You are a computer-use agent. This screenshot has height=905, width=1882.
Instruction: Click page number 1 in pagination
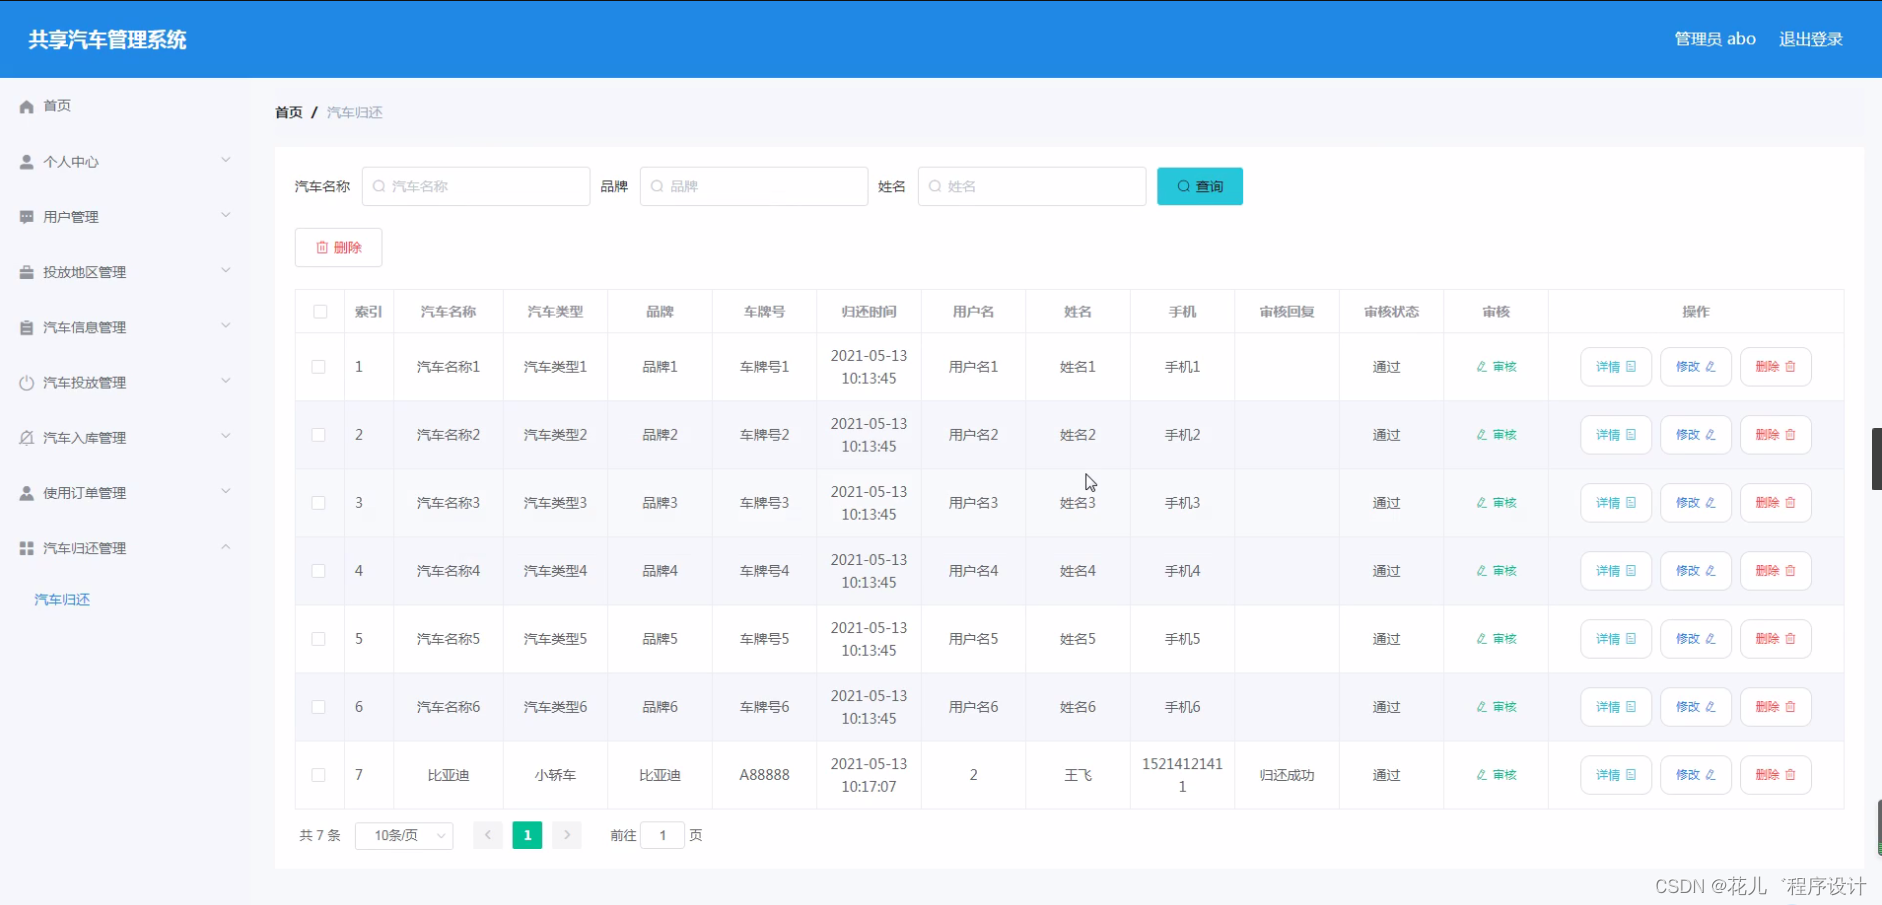(x=527, y=835)
